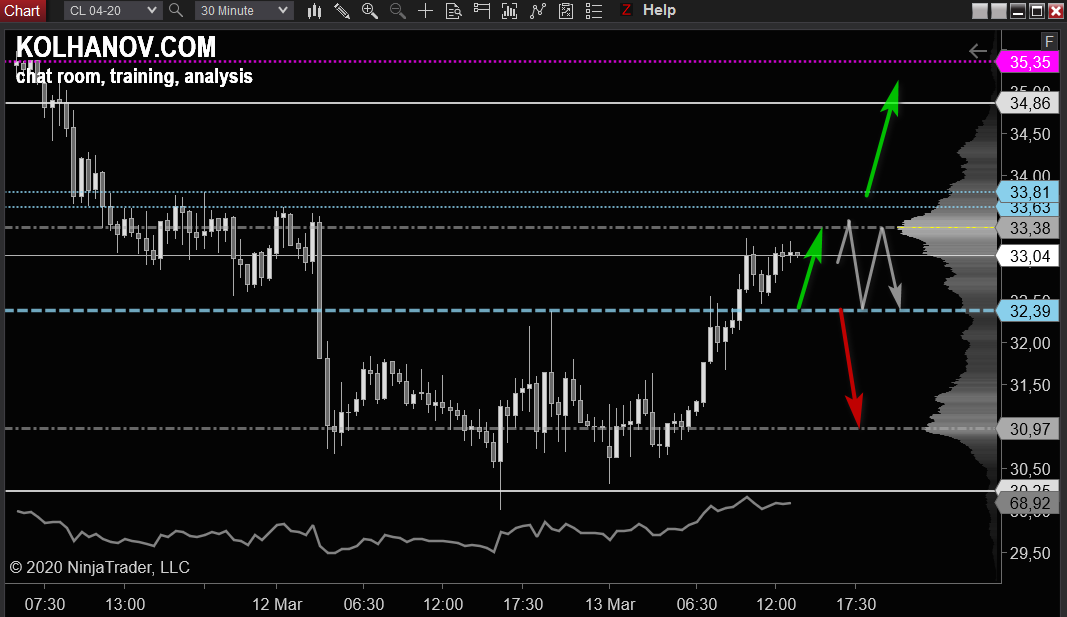1067x617 pixels.
Task: Zoom out with the minus magnifier
Action: 397,10
